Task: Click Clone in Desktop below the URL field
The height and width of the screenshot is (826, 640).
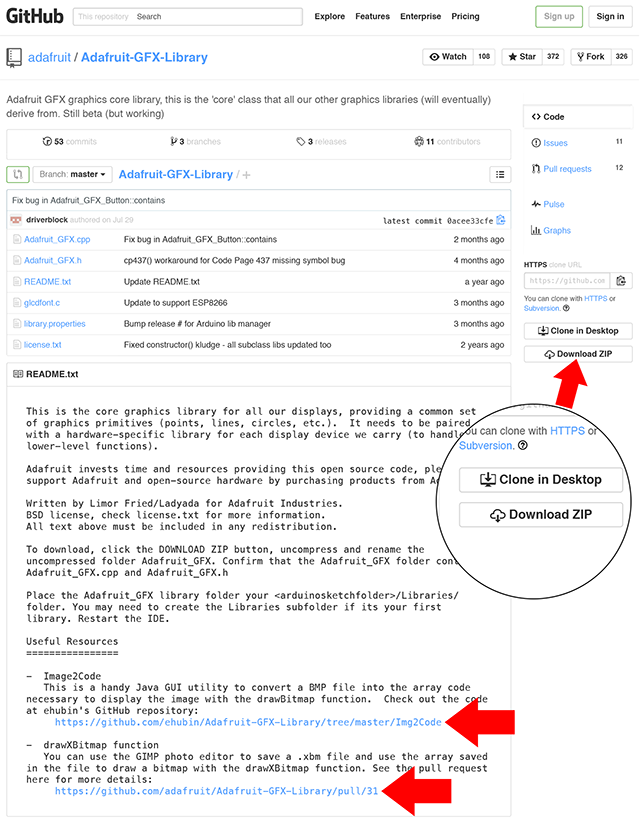Action: tap(578, 331)
